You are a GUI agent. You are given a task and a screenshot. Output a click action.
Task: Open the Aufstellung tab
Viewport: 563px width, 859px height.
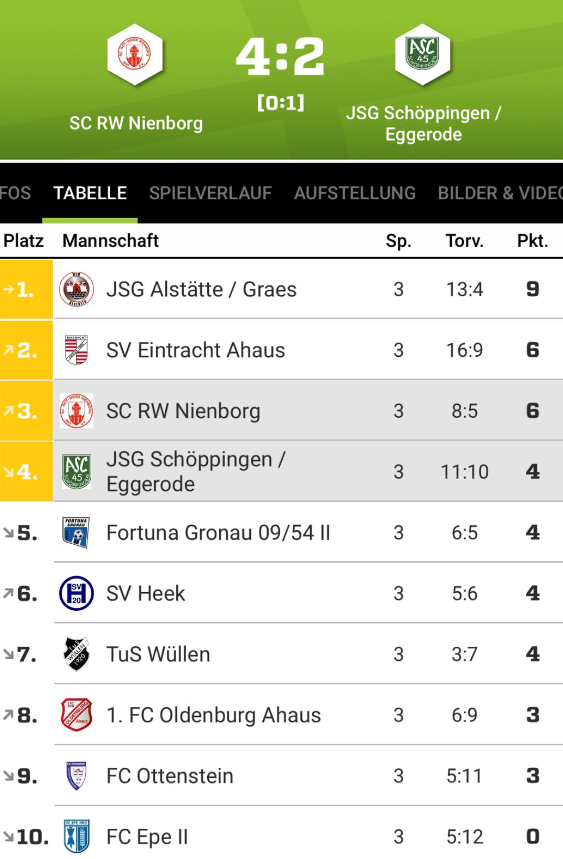pyautogui.click(x=355, y=193)
